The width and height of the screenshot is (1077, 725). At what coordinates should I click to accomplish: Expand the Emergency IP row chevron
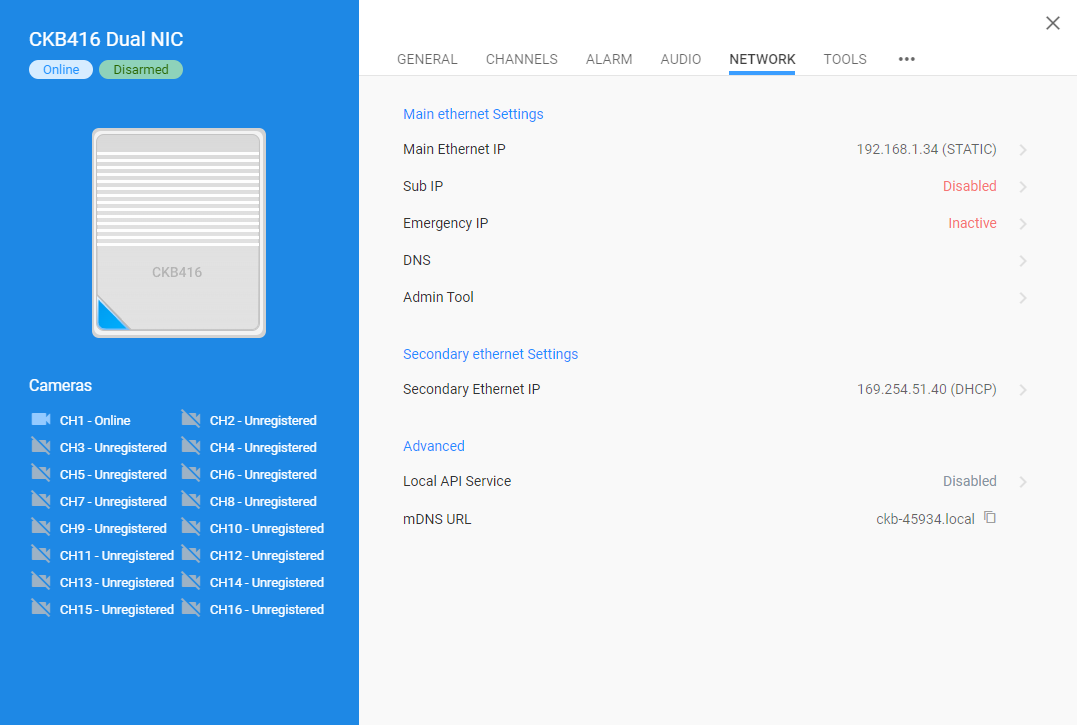(x=1023, y=224)
